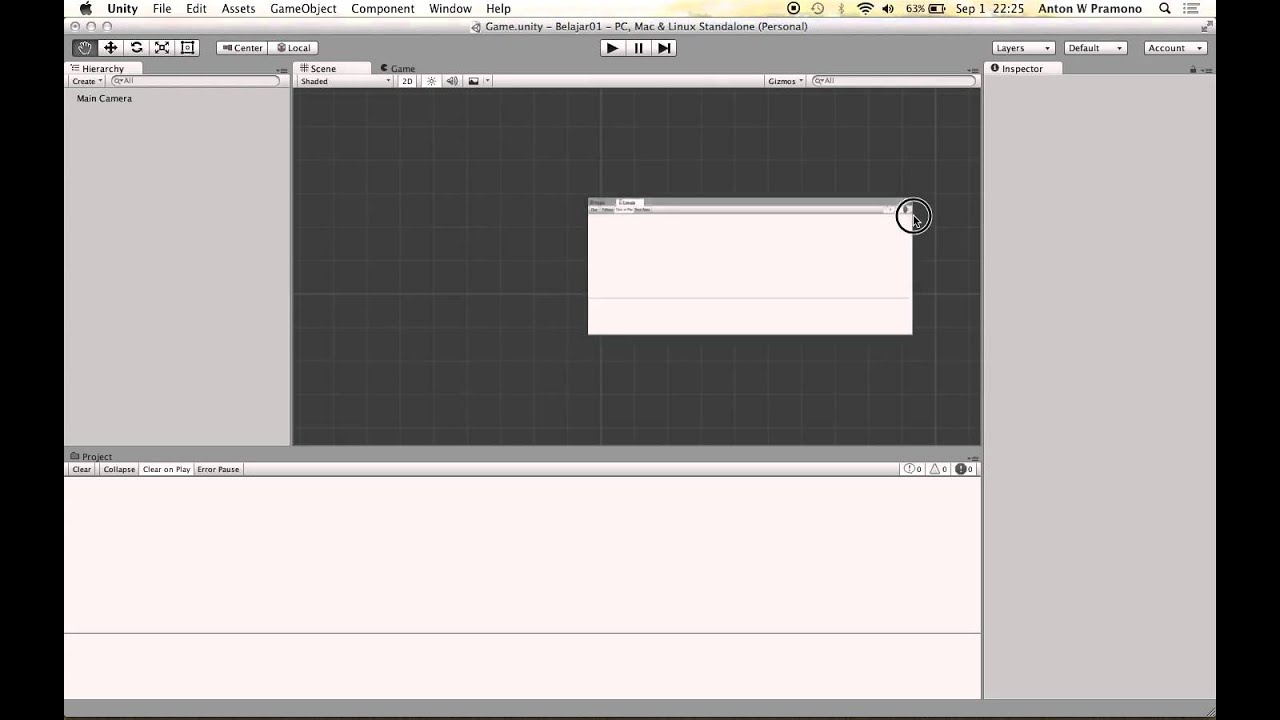Select the Scale tool
The width and height of the screenshot is (1280, 720).
pos(162,48)
